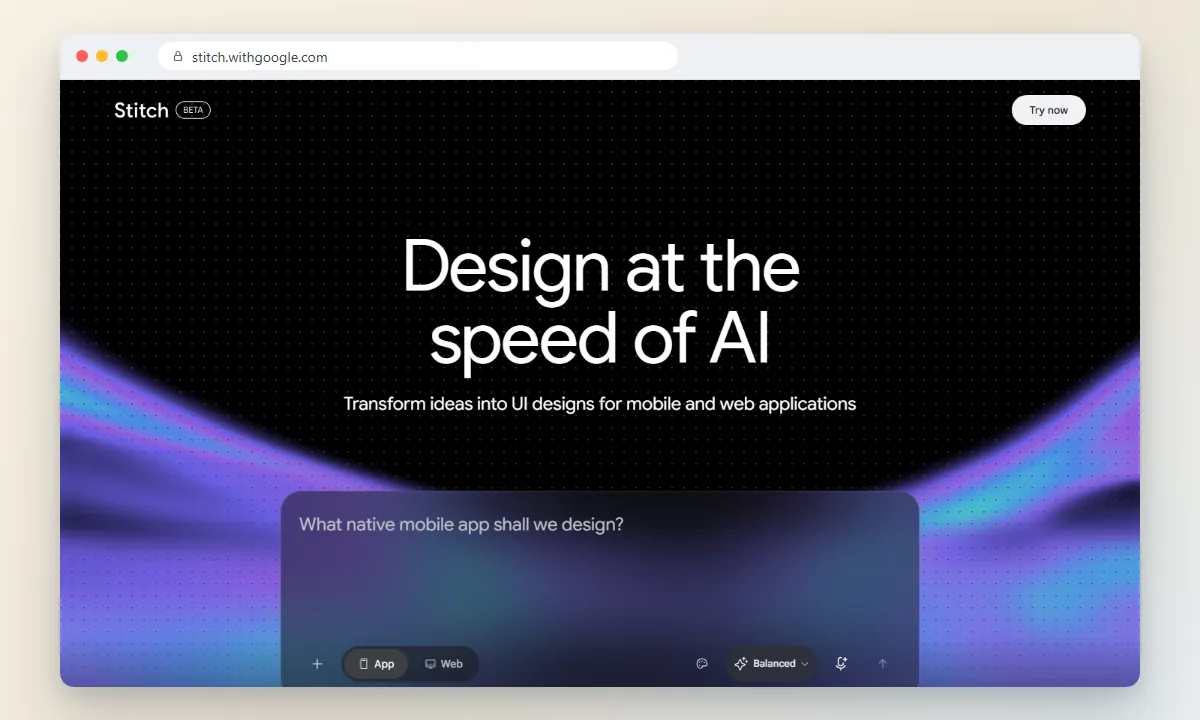Viewport: 1200px width, 720px height.
Task: Expand the Balanced model dropdown
Action: coord(771,664)
